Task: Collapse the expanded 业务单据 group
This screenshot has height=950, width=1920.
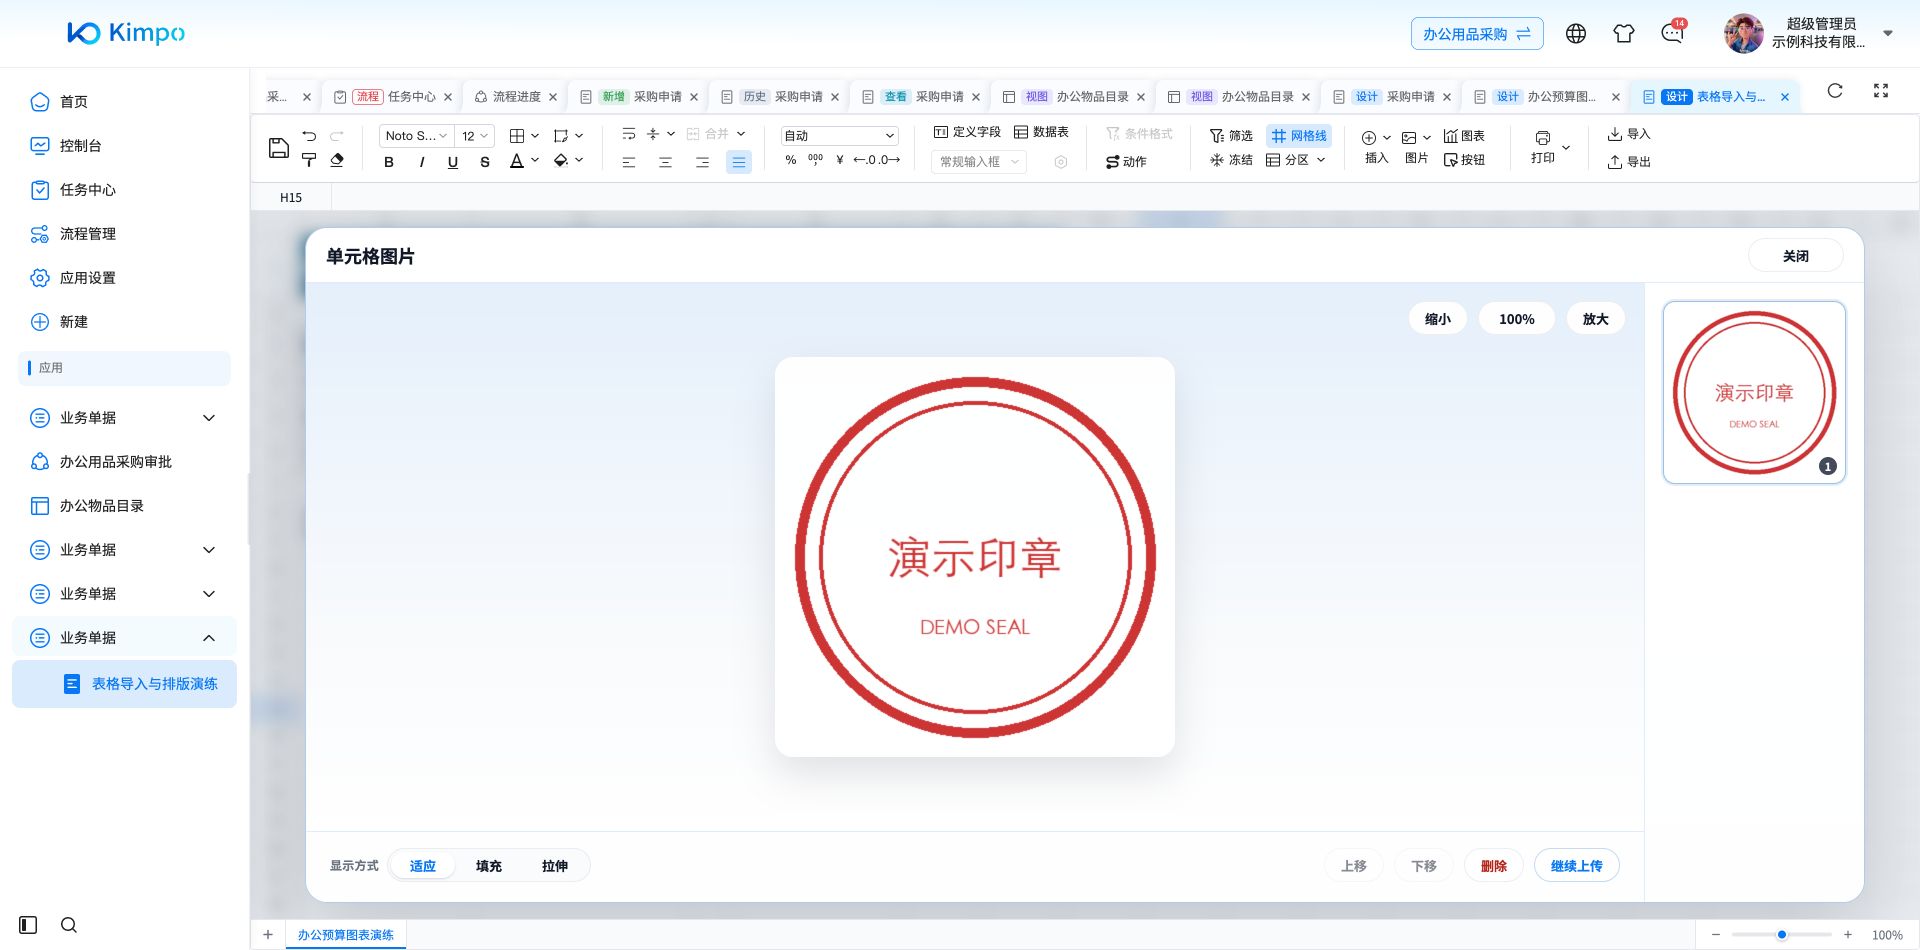Action: click(124, 638)
